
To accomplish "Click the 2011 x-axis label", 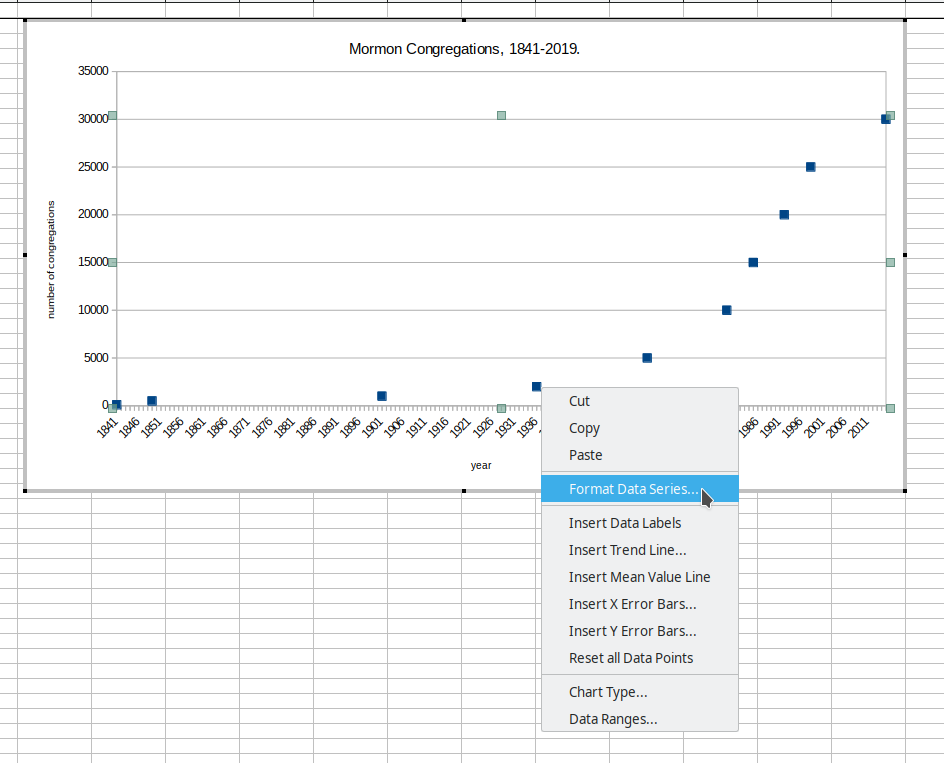I will pyautogui.click(x=859, y=428).
